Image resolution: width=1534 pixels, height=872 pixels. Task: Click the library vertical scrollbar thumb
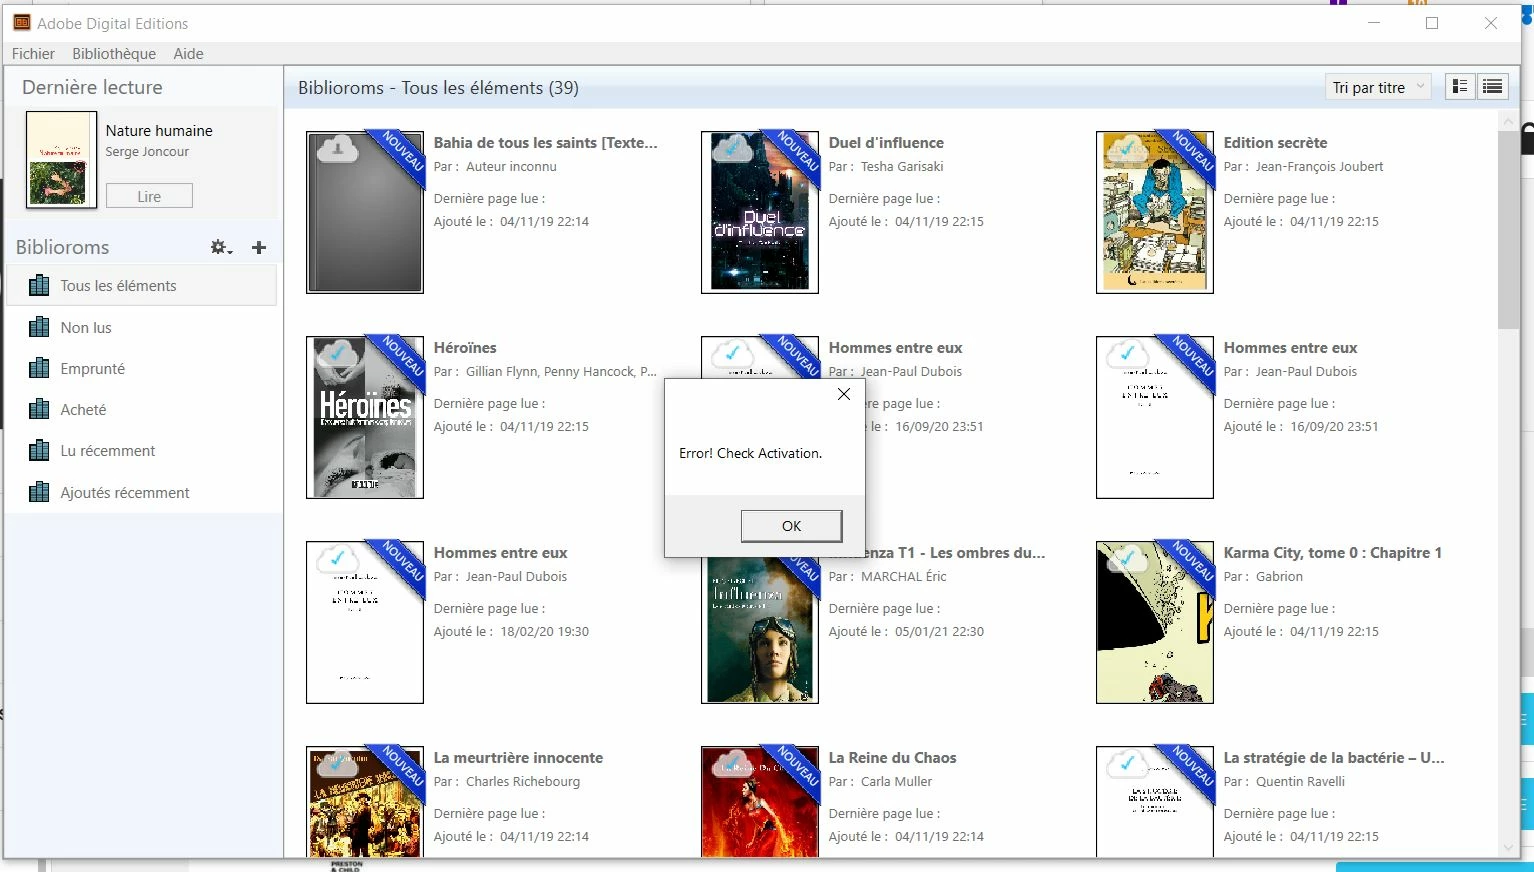pos(1508,229)
